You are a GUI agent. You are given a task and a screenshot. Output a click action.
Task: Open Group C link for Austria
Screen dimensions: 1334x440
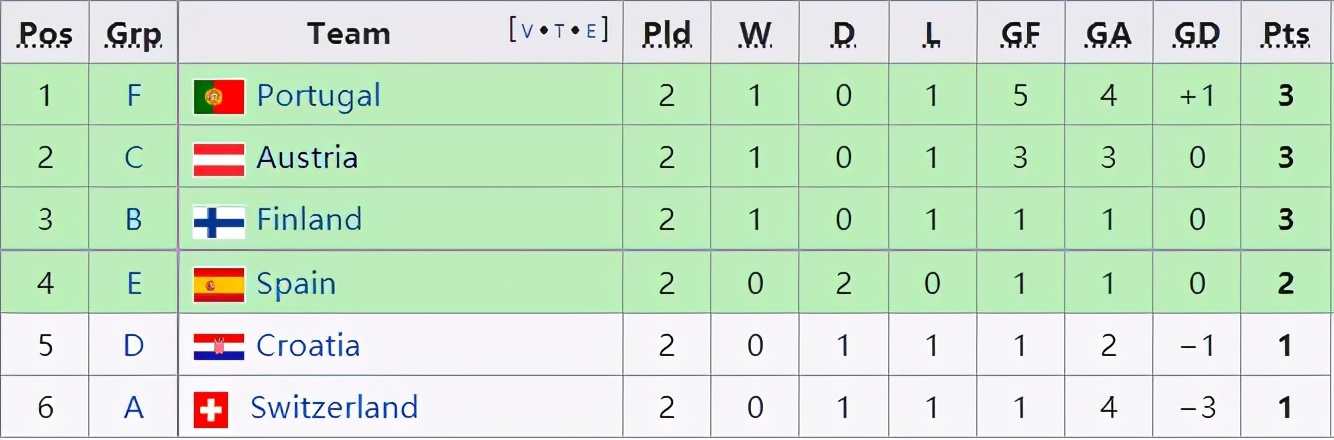[x=134, y=158]
